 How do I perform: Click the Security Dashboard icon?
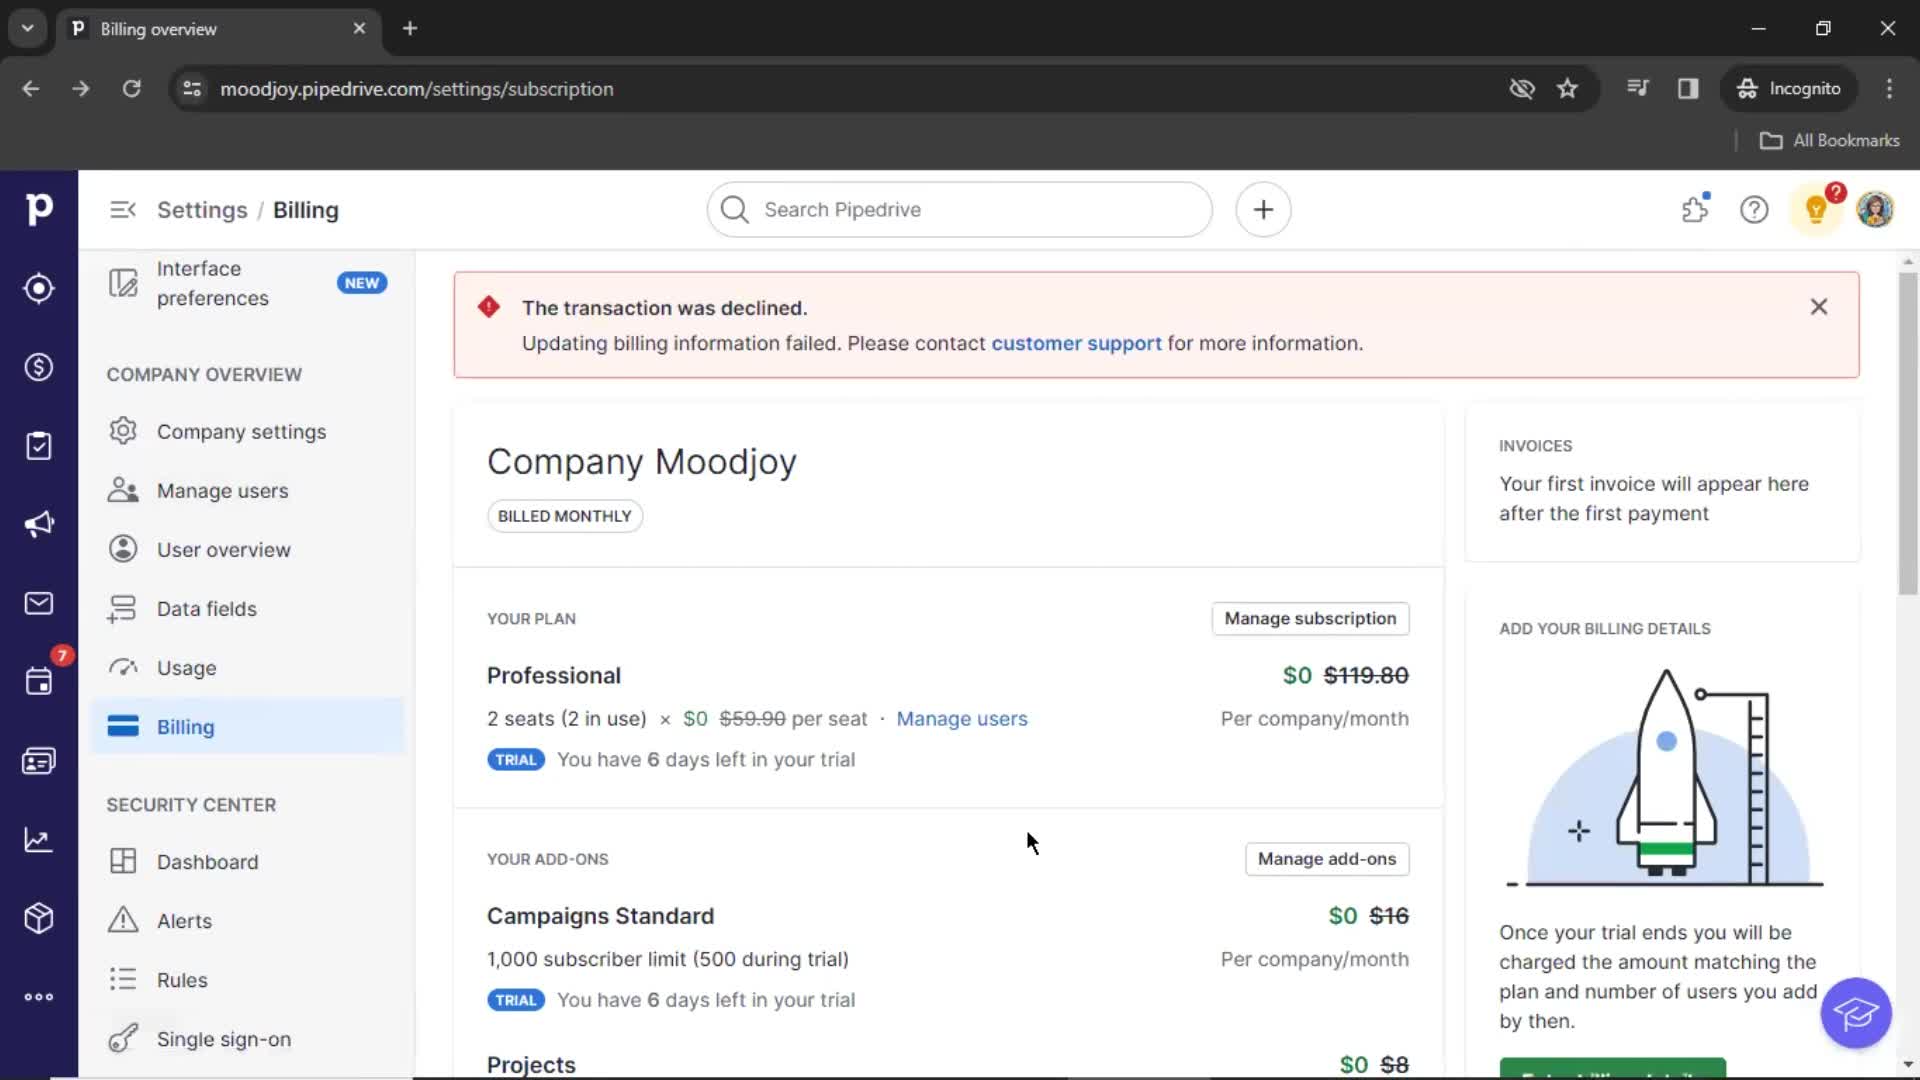pos(123,861)
